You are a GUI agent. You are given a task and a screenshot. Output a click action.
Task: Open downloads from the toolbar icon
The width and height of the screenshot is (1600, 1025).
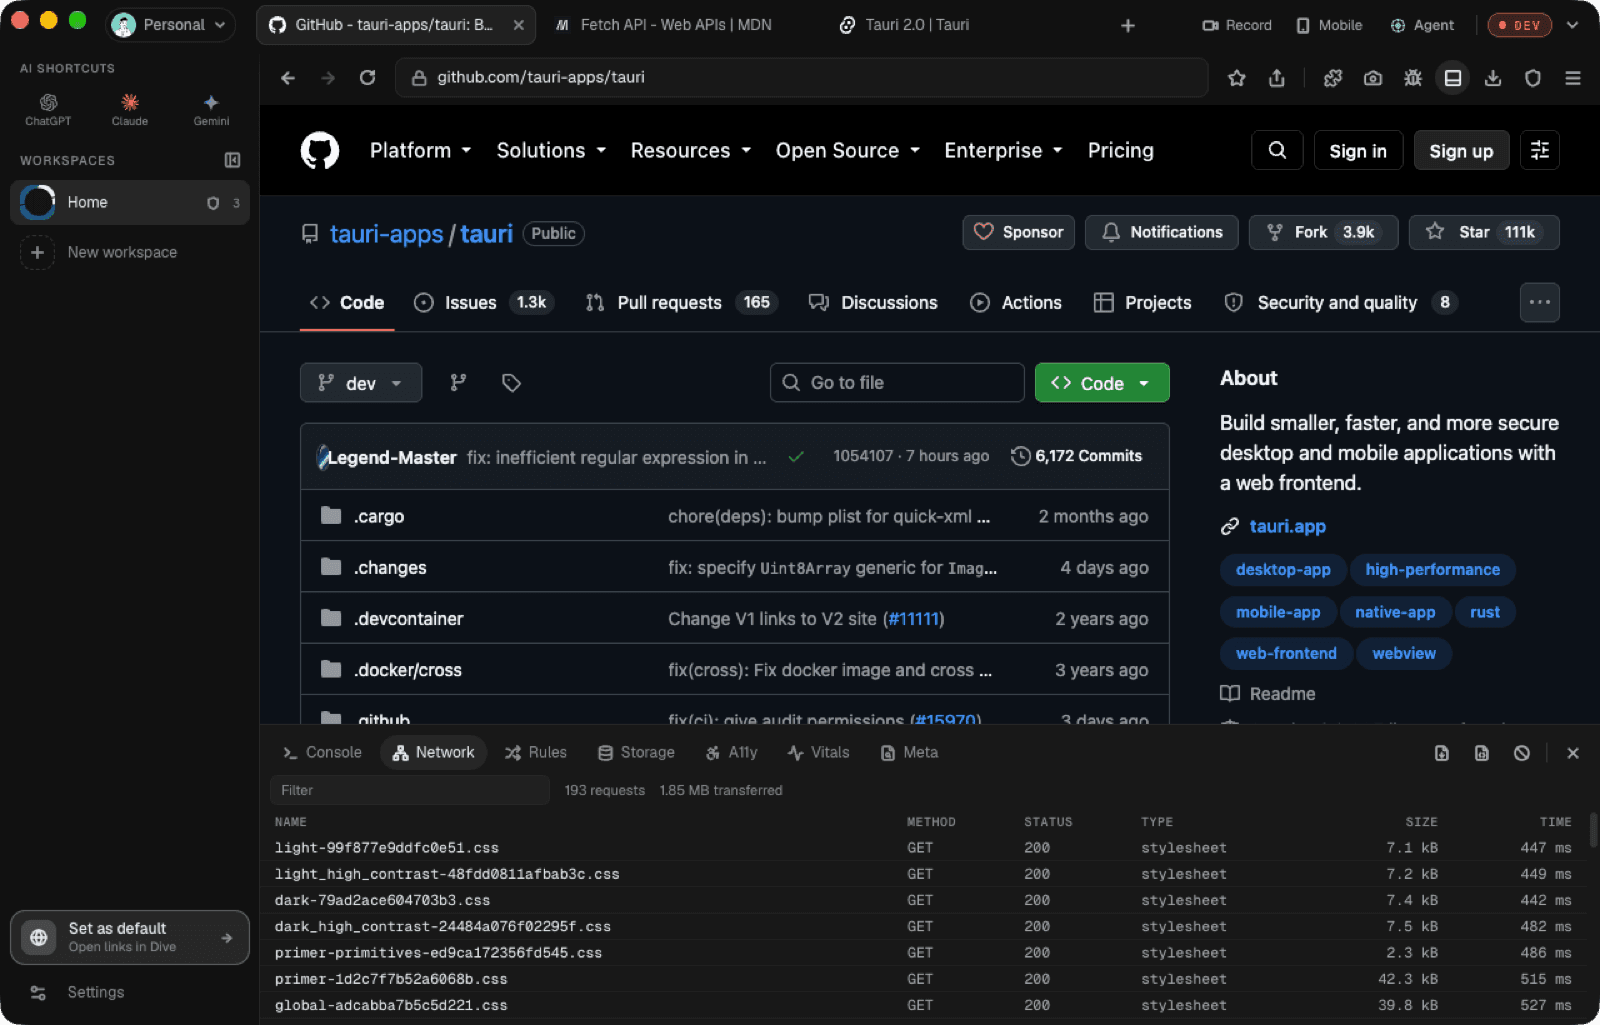[x=1493, y=78]
